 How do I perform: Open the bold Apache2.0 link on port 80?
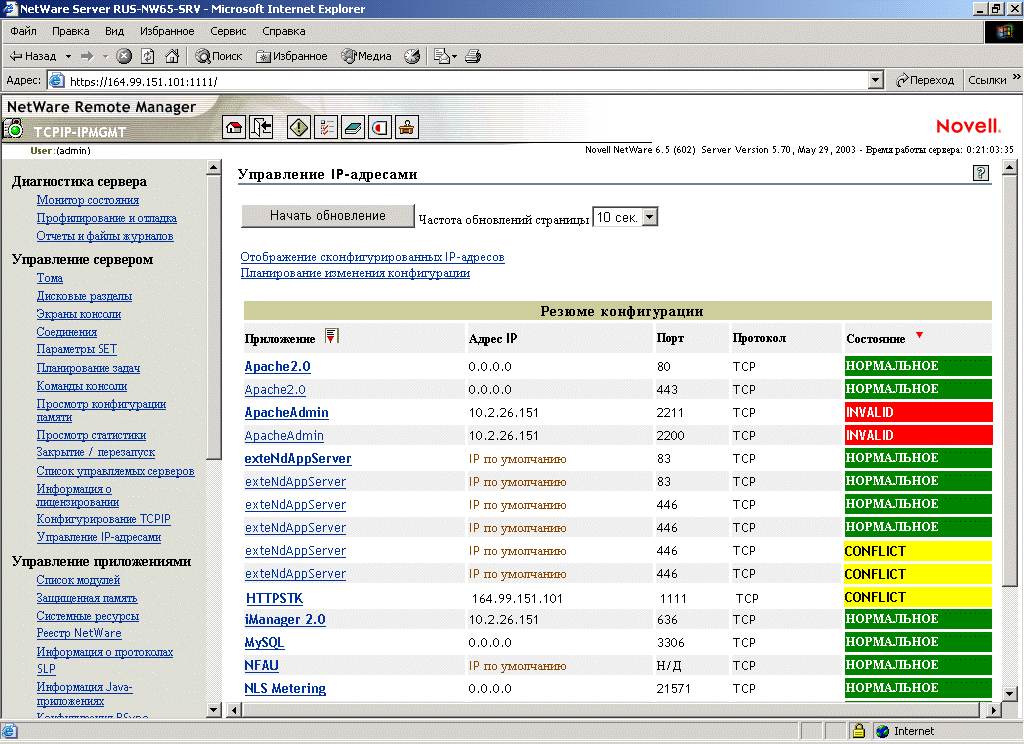pyautogui.click(x=278, y=366)
